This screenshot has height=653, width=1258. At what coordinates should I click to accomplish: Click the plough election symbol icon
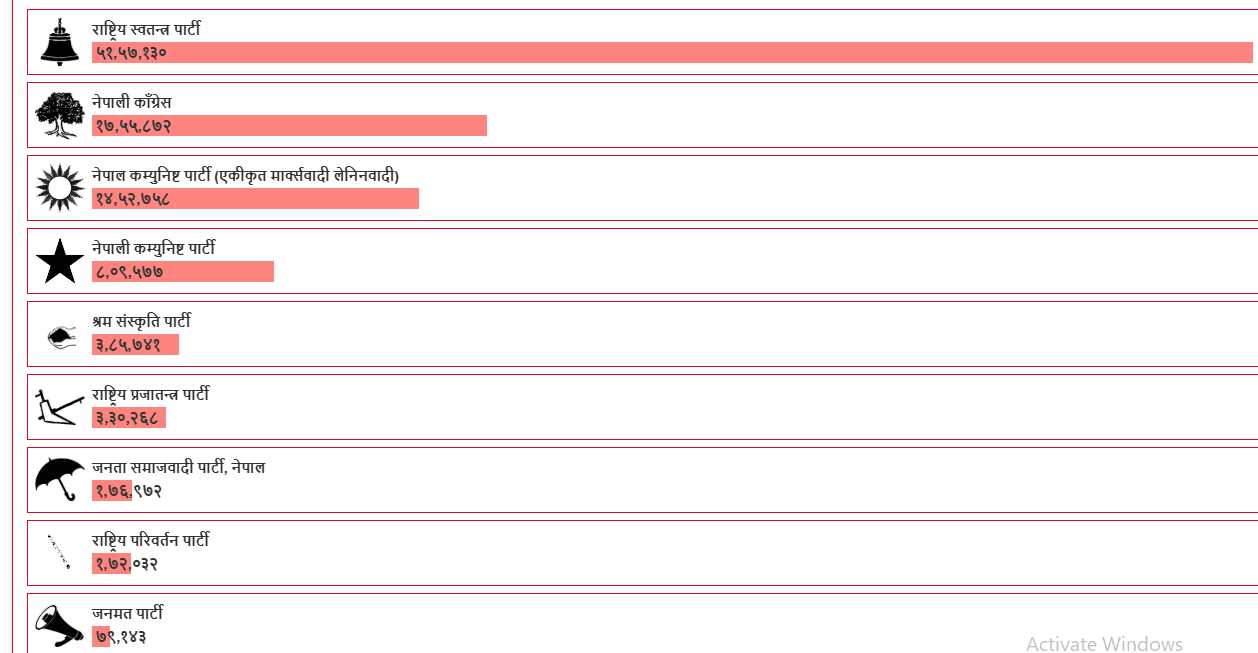point(56,407)
